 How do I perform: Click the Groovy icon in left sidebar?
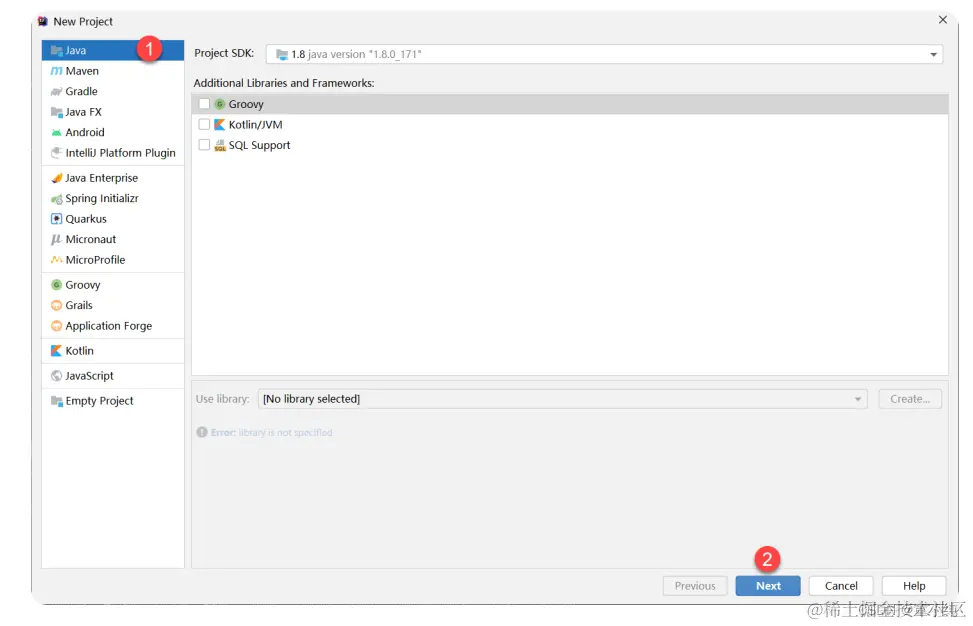pos(56,285)
